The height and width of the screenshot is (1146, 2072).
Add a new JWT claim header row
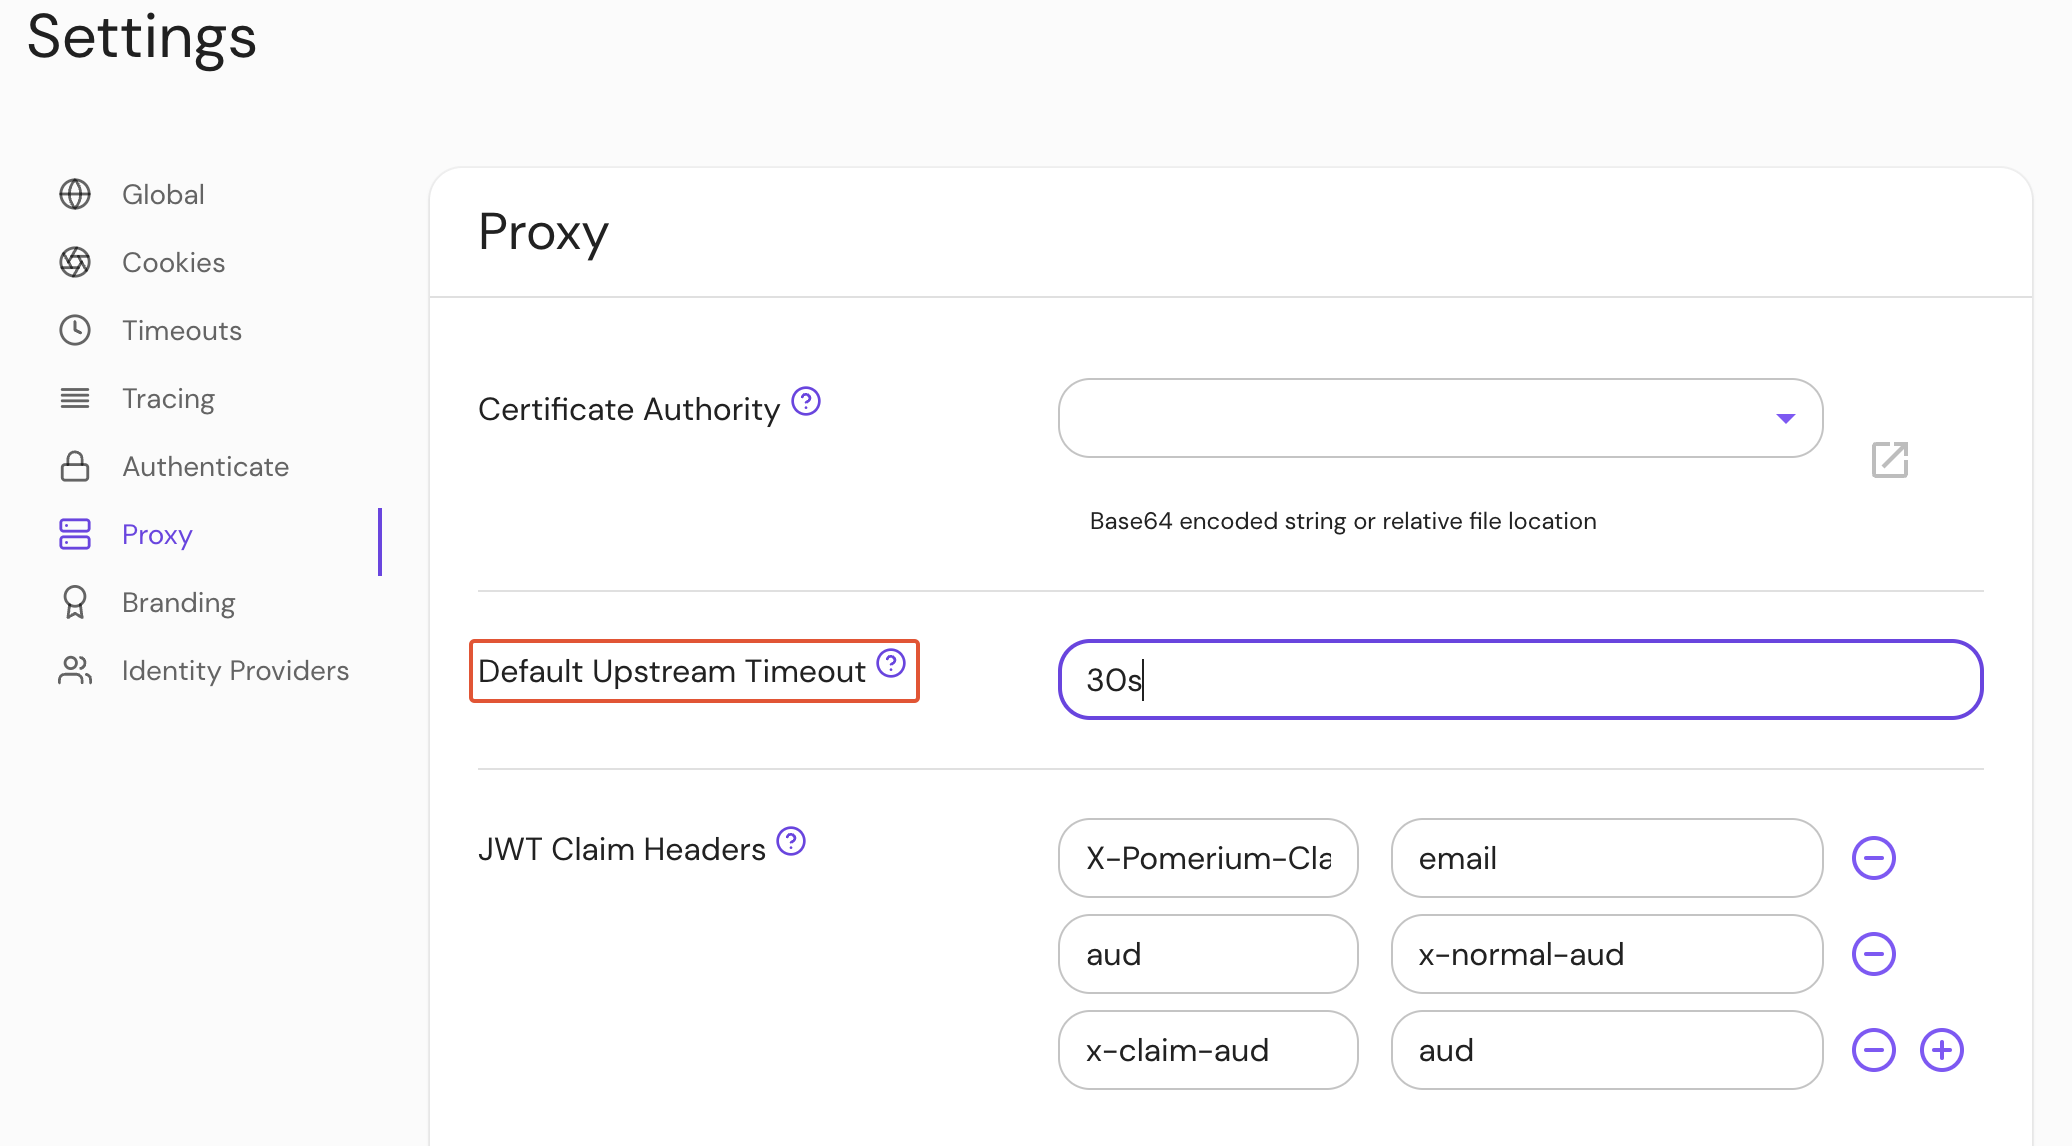click(1941, 1050)
